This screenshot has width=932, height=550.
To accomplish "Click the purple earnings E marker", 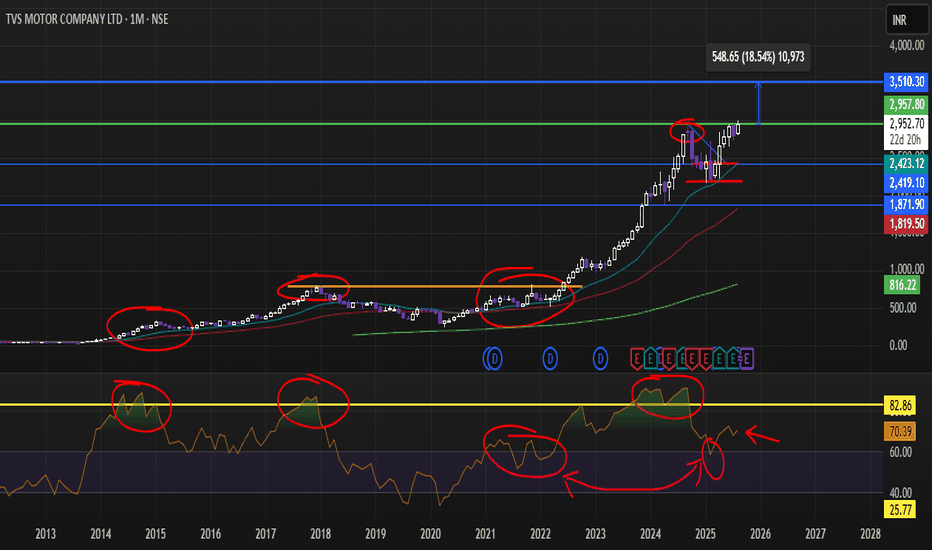I will tap(747, 359).
